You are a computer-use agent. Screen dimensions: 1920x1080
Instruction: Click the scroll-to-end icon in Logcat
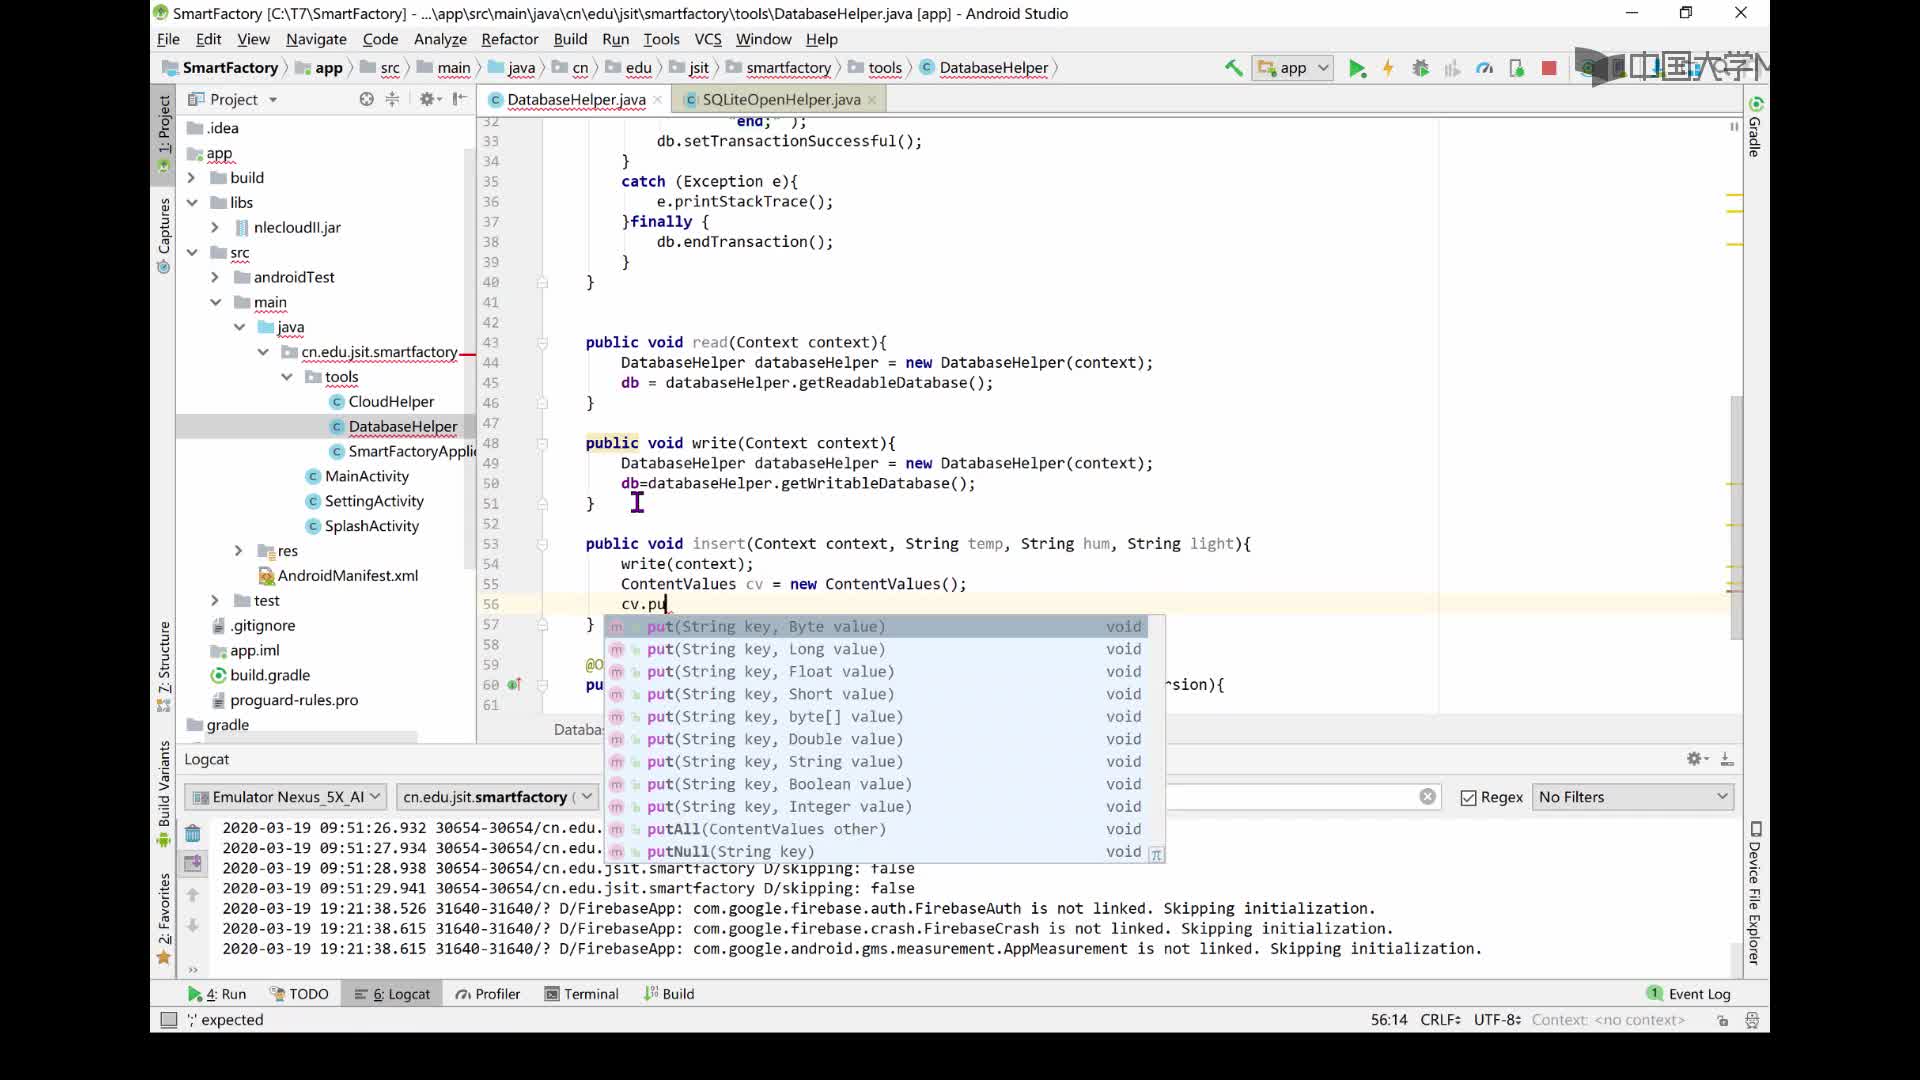(193, 862)
